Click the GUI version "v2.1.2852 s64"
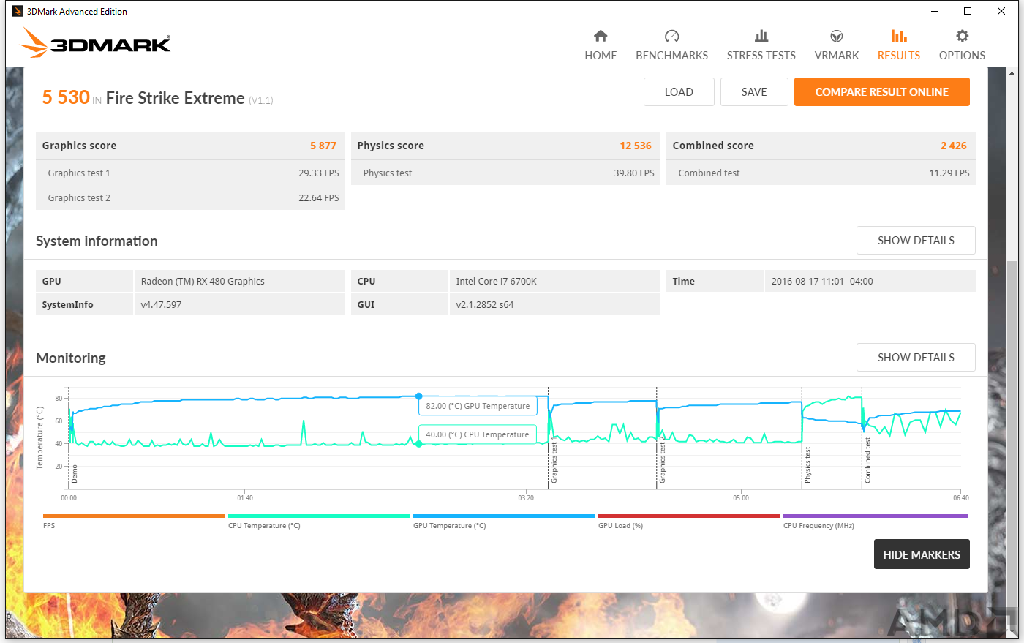1024x643 pixels. 485,304
